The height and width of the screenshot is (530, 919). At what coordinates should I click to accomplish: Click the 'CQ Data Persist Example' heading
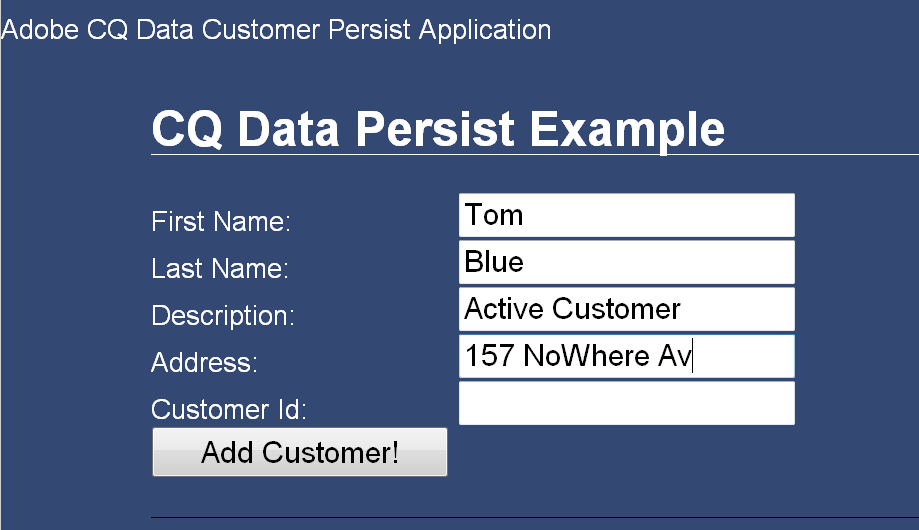point(437,130)
